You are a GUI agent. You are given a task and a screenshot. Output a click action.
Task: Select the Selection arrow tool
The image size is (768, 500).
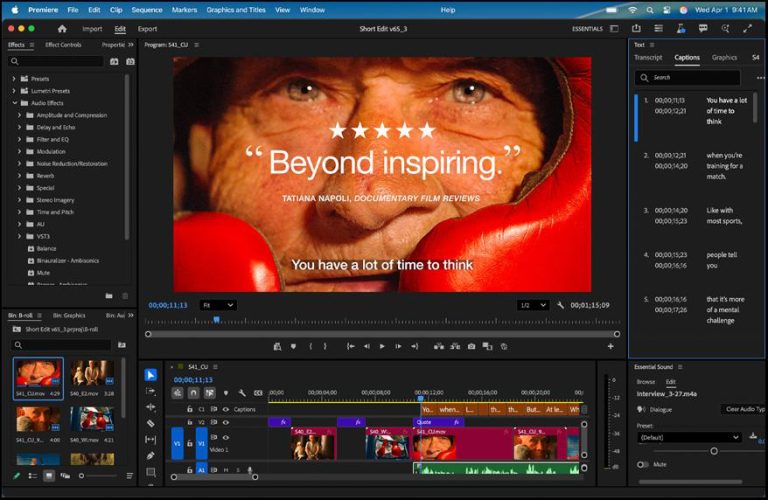point(151,375)
